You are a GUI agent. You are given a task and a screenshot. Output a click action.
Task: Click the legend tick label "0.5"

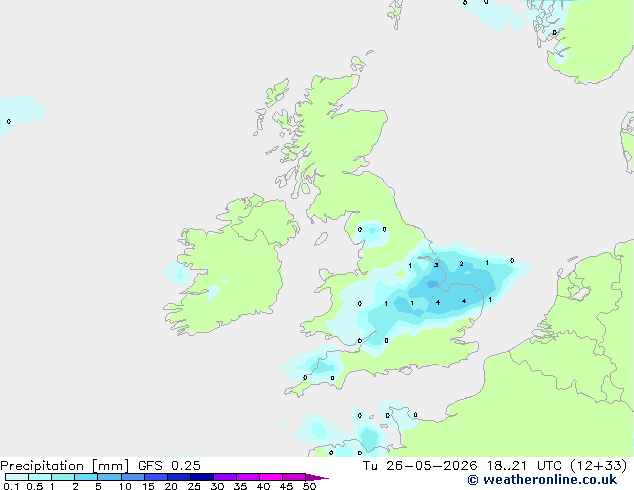[35, 486]
